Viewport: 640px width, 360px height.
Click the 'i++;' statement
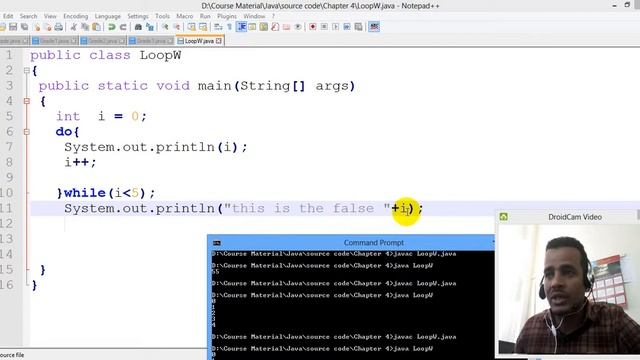(x=80, y=162)
